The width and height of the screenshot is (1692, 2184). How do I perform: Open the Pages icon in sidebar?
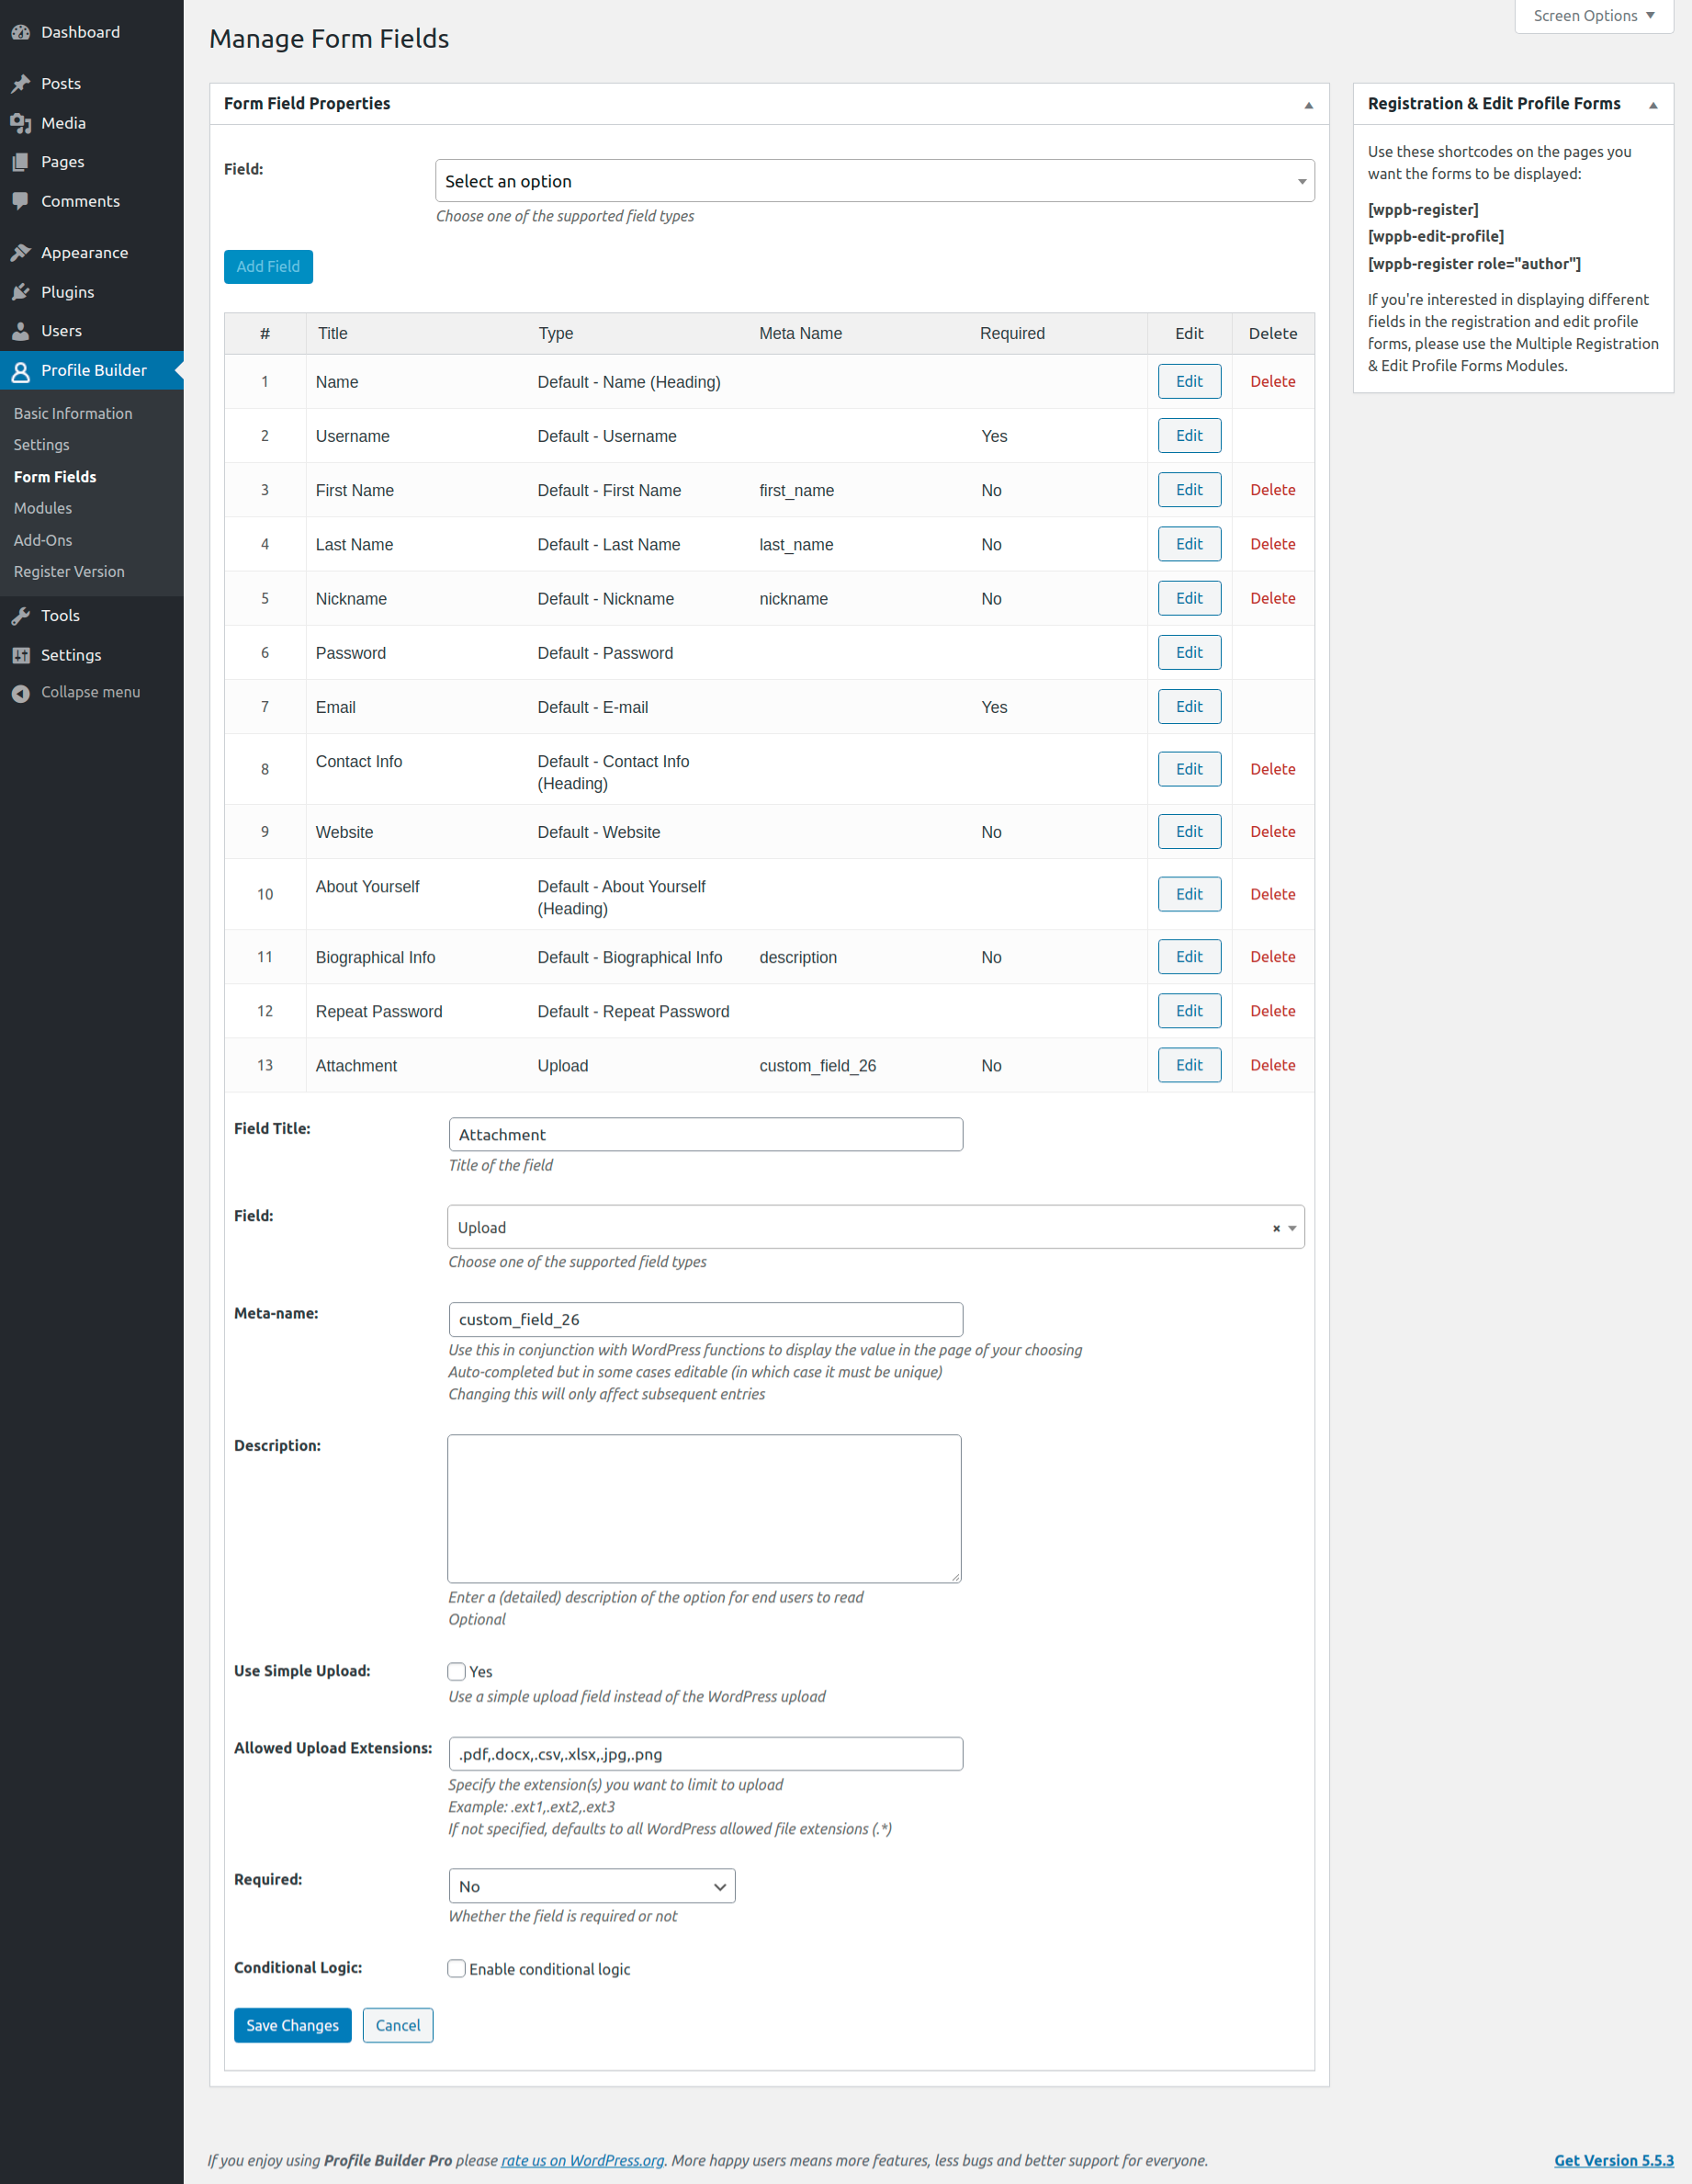pos(21,161)
